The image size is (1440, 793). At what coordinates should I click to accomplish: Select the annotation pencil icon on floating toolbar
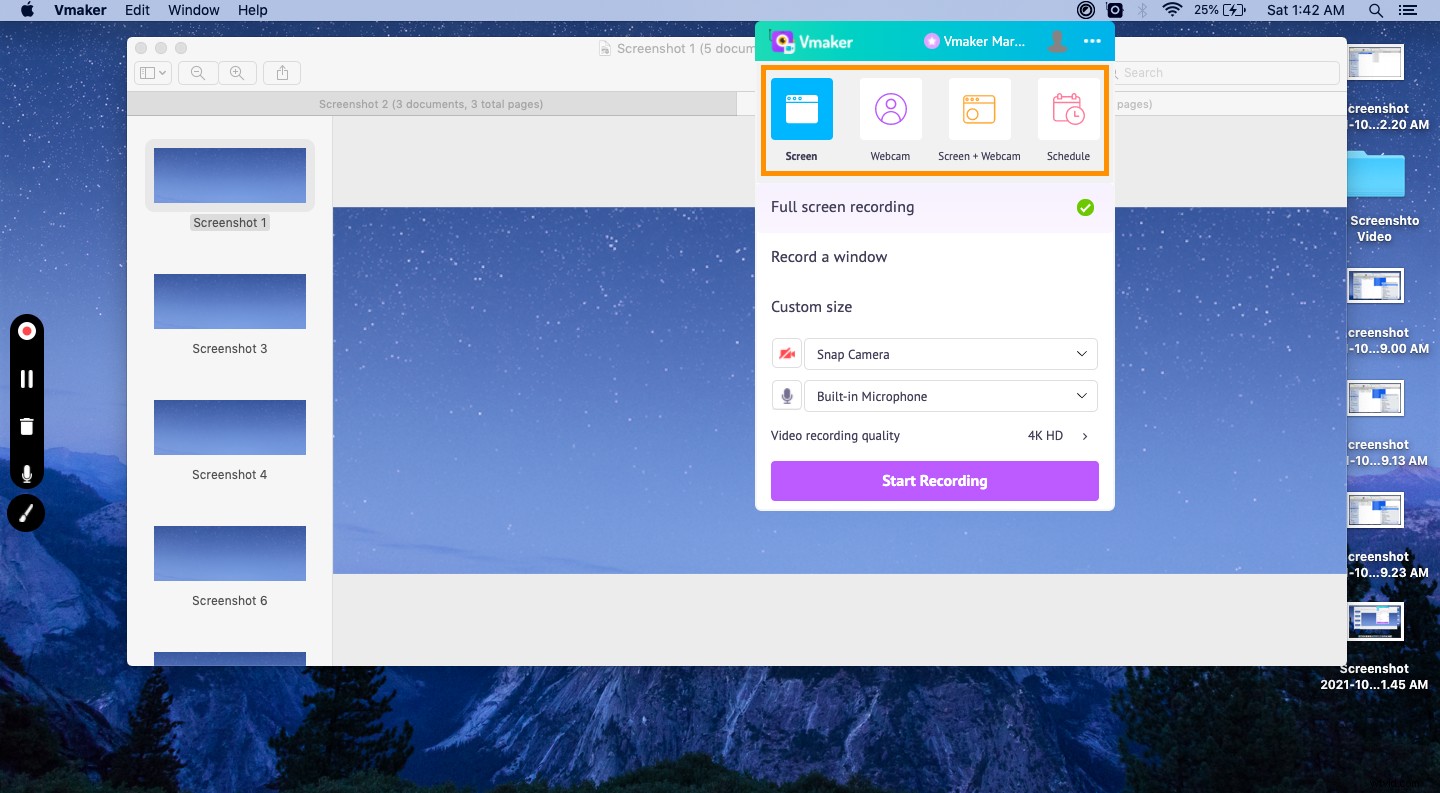click(x=26, y=513)
